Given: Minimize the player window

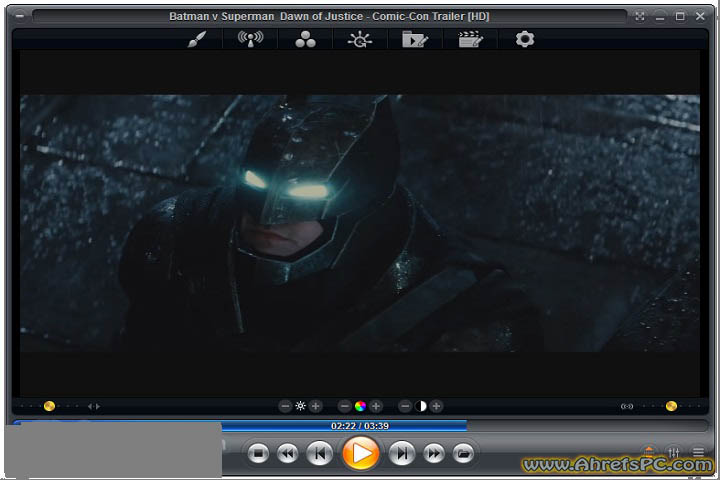Looking at the screenshot, I should (660, 17).
